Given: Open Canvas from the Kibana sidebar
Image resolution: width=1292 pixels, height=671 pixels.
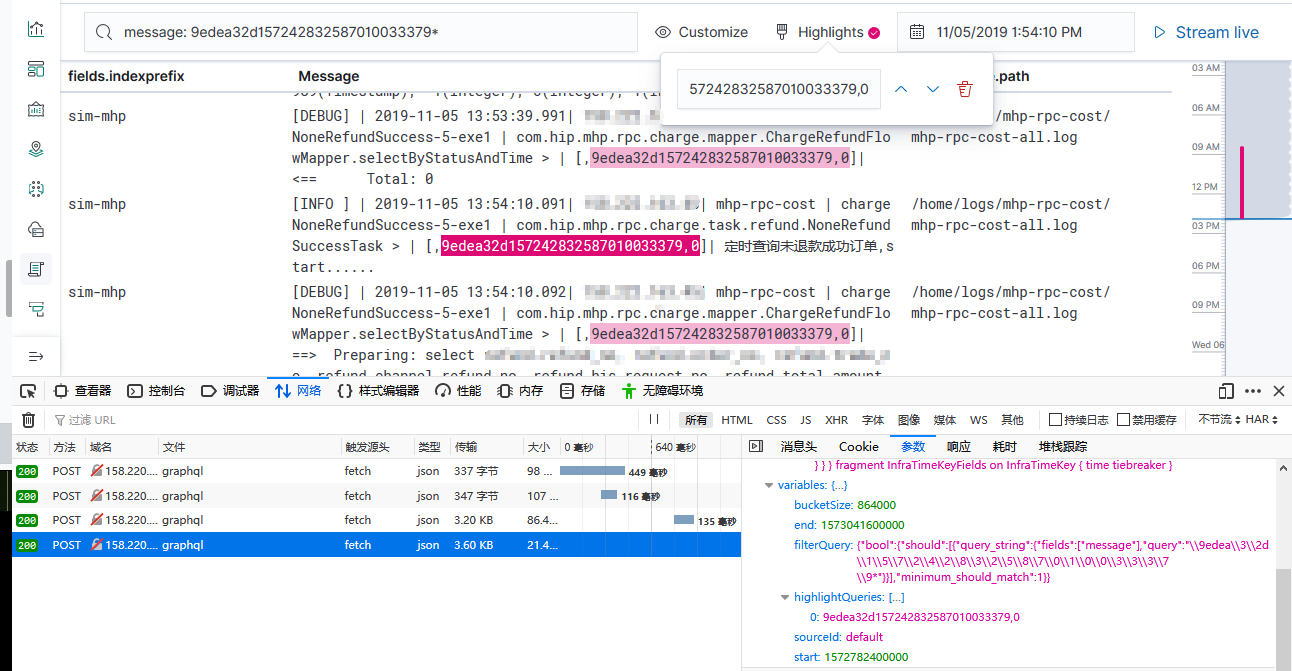Looking at the screenshot, I should tap(36, 109).
